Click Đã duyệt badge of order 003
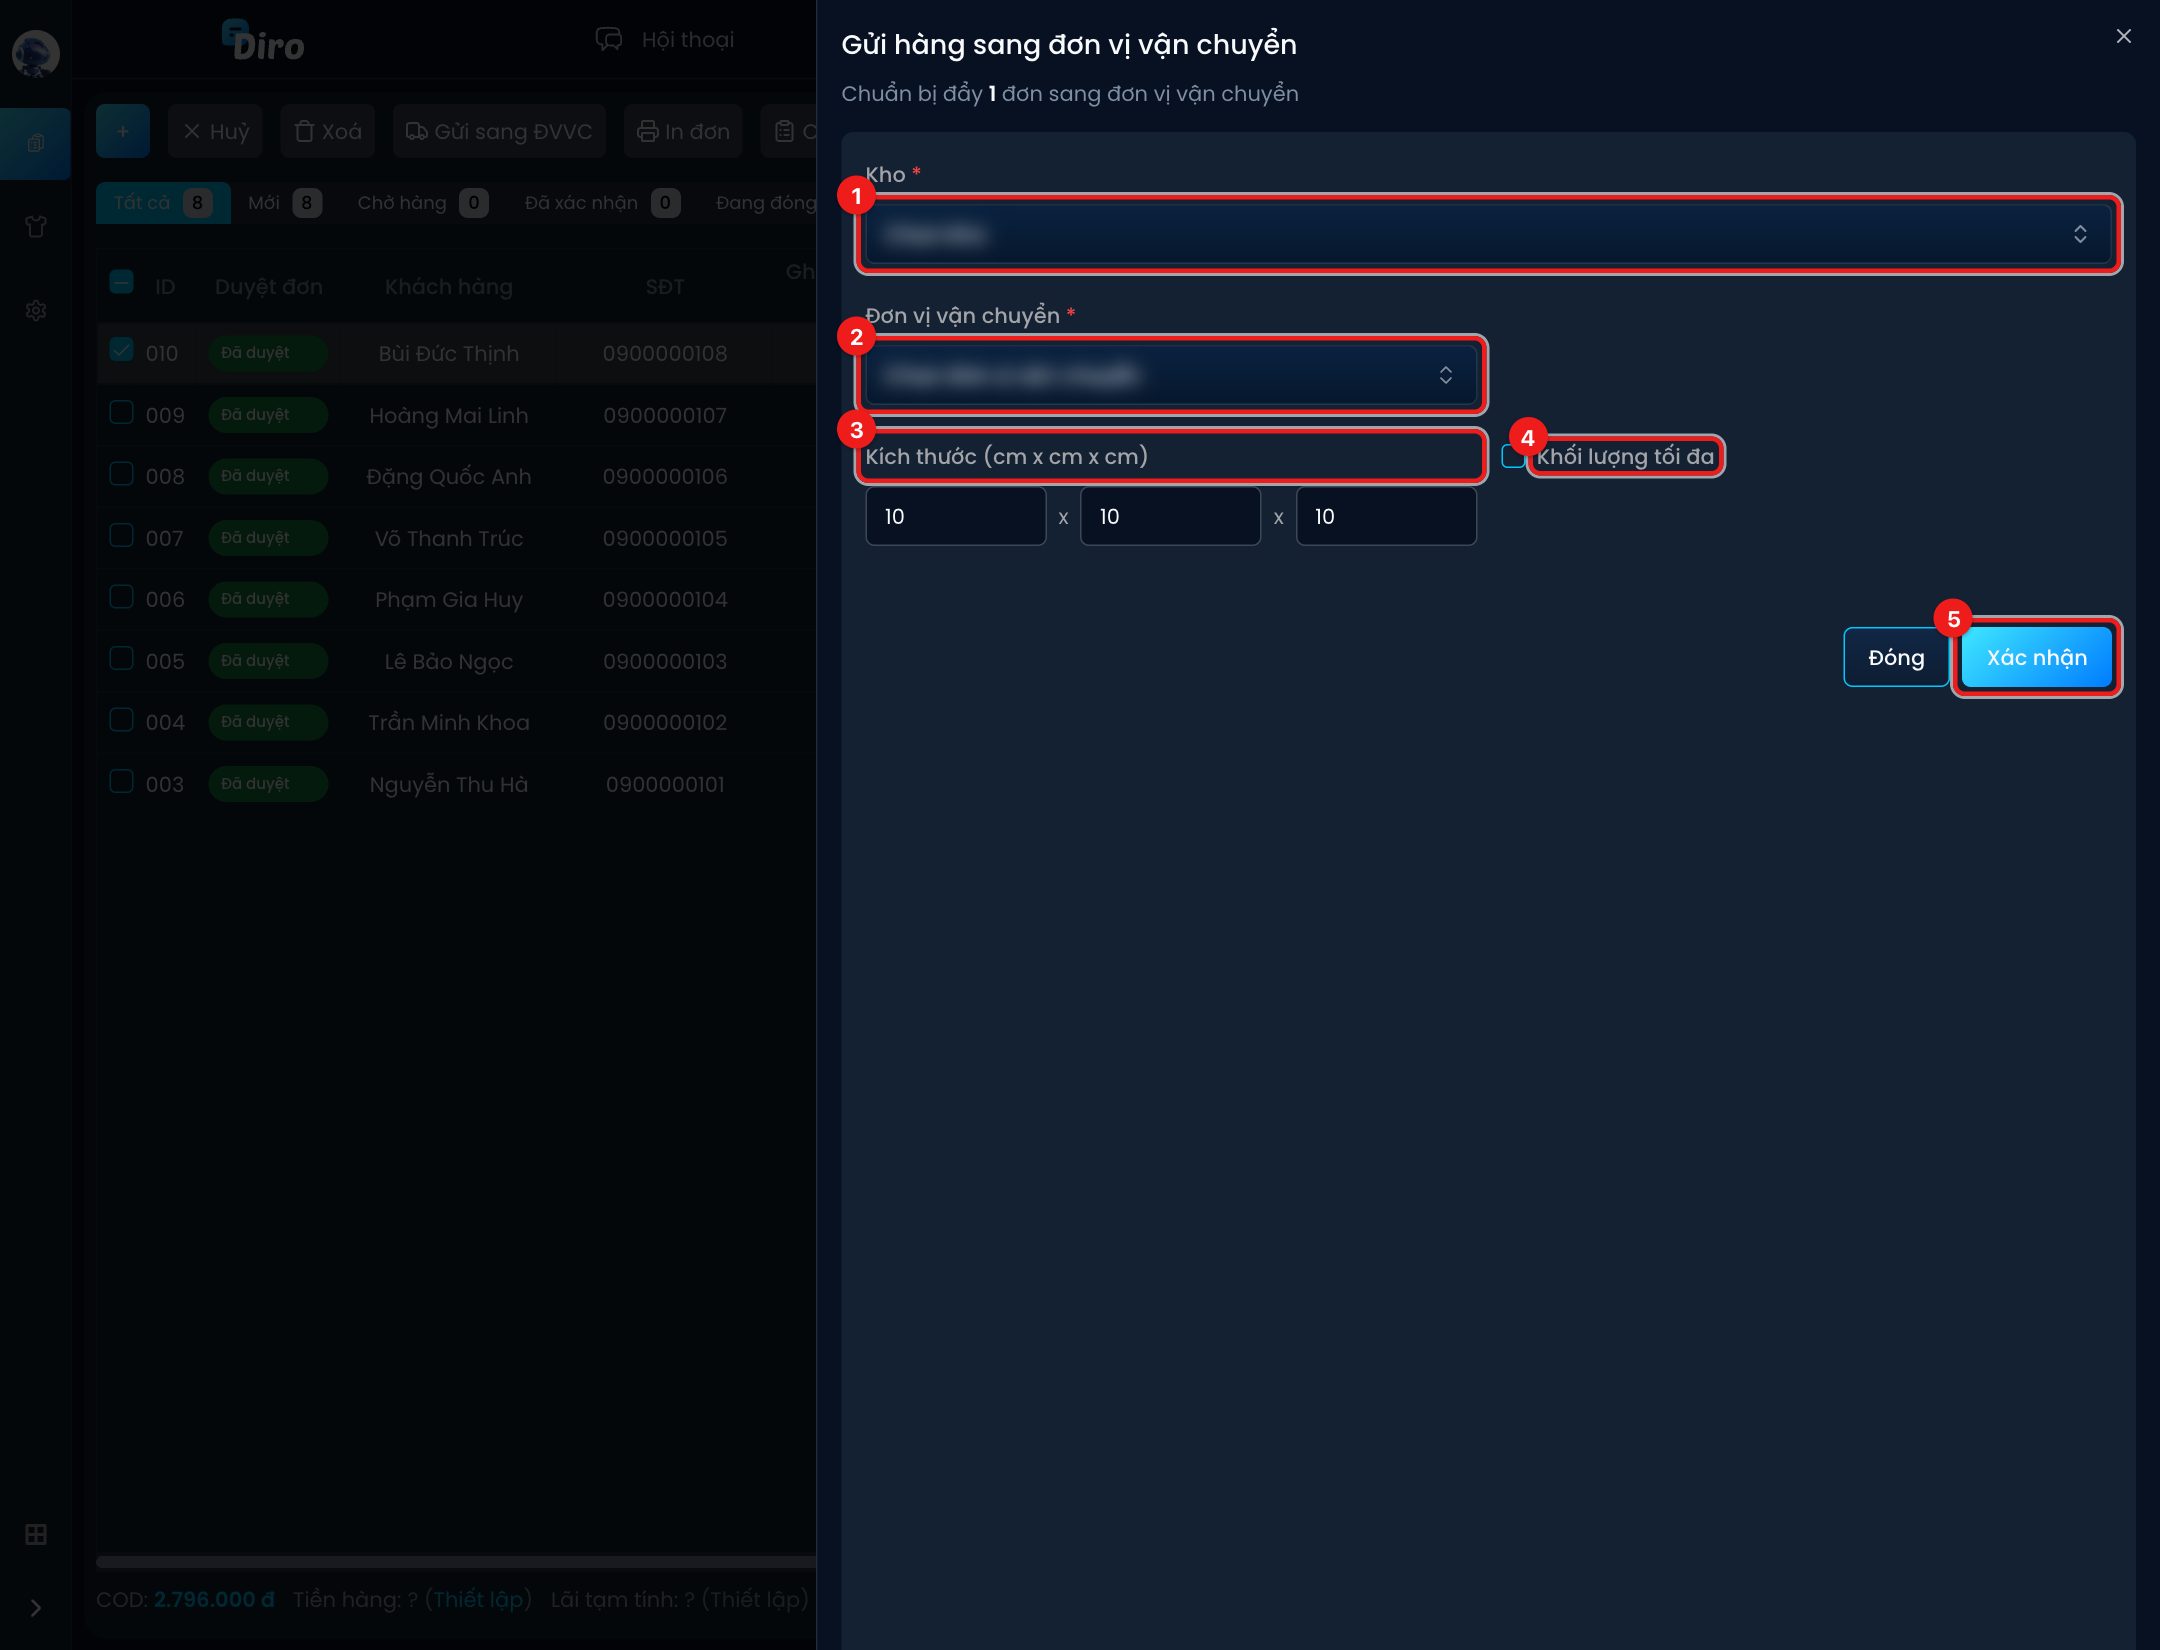The width and height of the screenshot is (2160, 1650). 268,784
